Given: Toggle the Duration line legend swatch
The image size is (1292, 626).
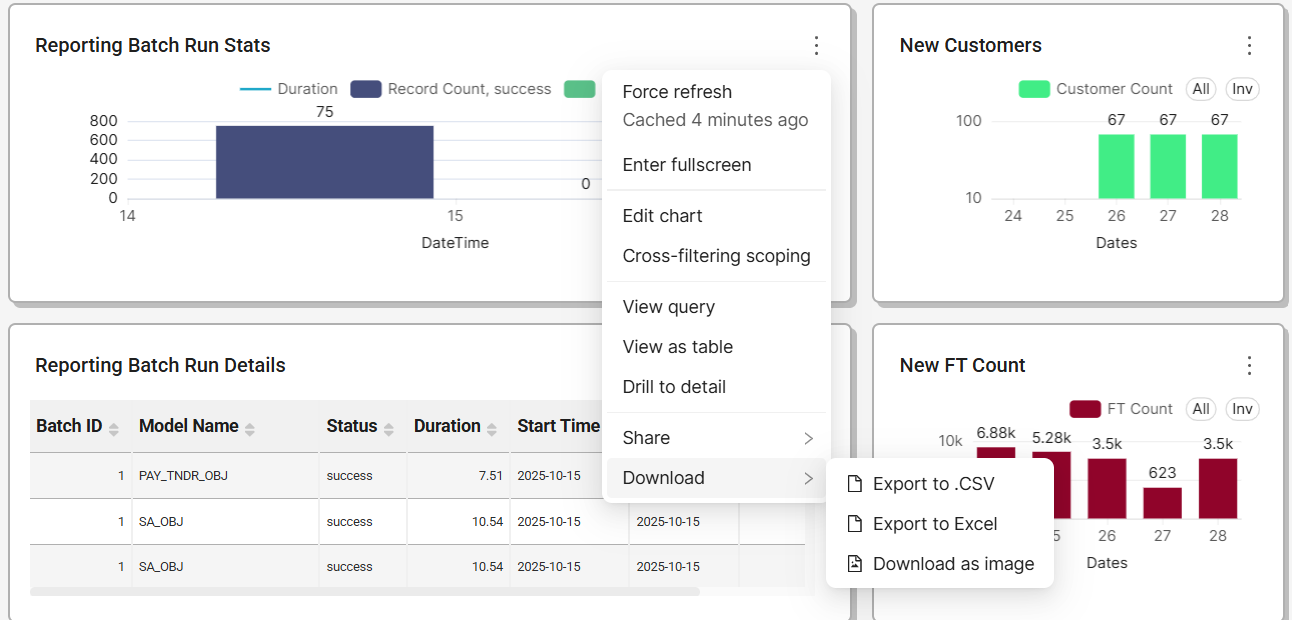Looking at the screenshot, I should [256, 89].
